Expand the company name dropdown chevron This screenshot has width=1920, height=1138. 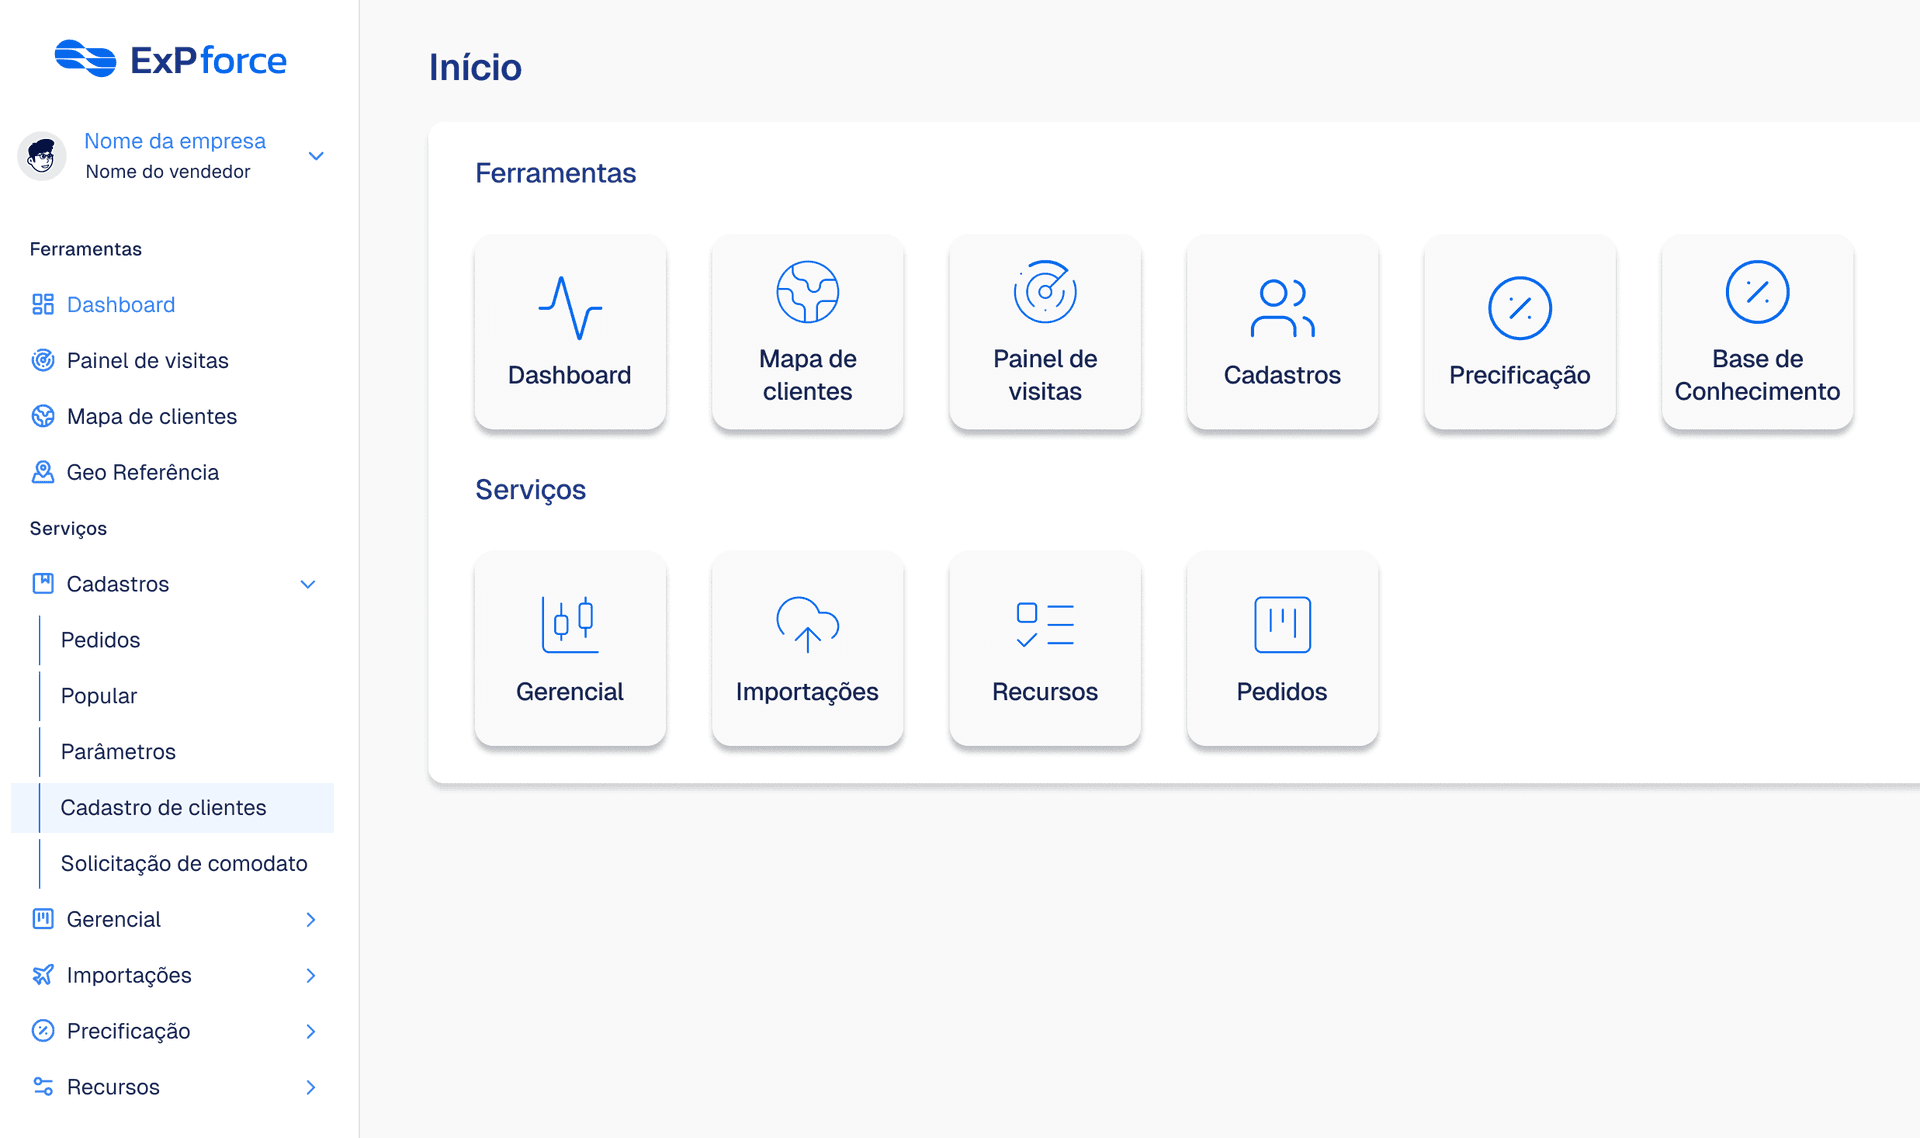316,156
